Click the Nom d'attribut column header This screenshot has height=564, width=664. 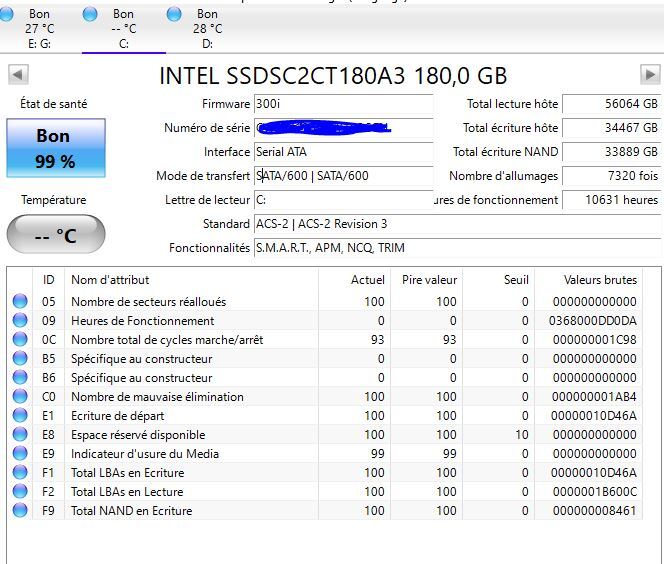tap(191, 280)
